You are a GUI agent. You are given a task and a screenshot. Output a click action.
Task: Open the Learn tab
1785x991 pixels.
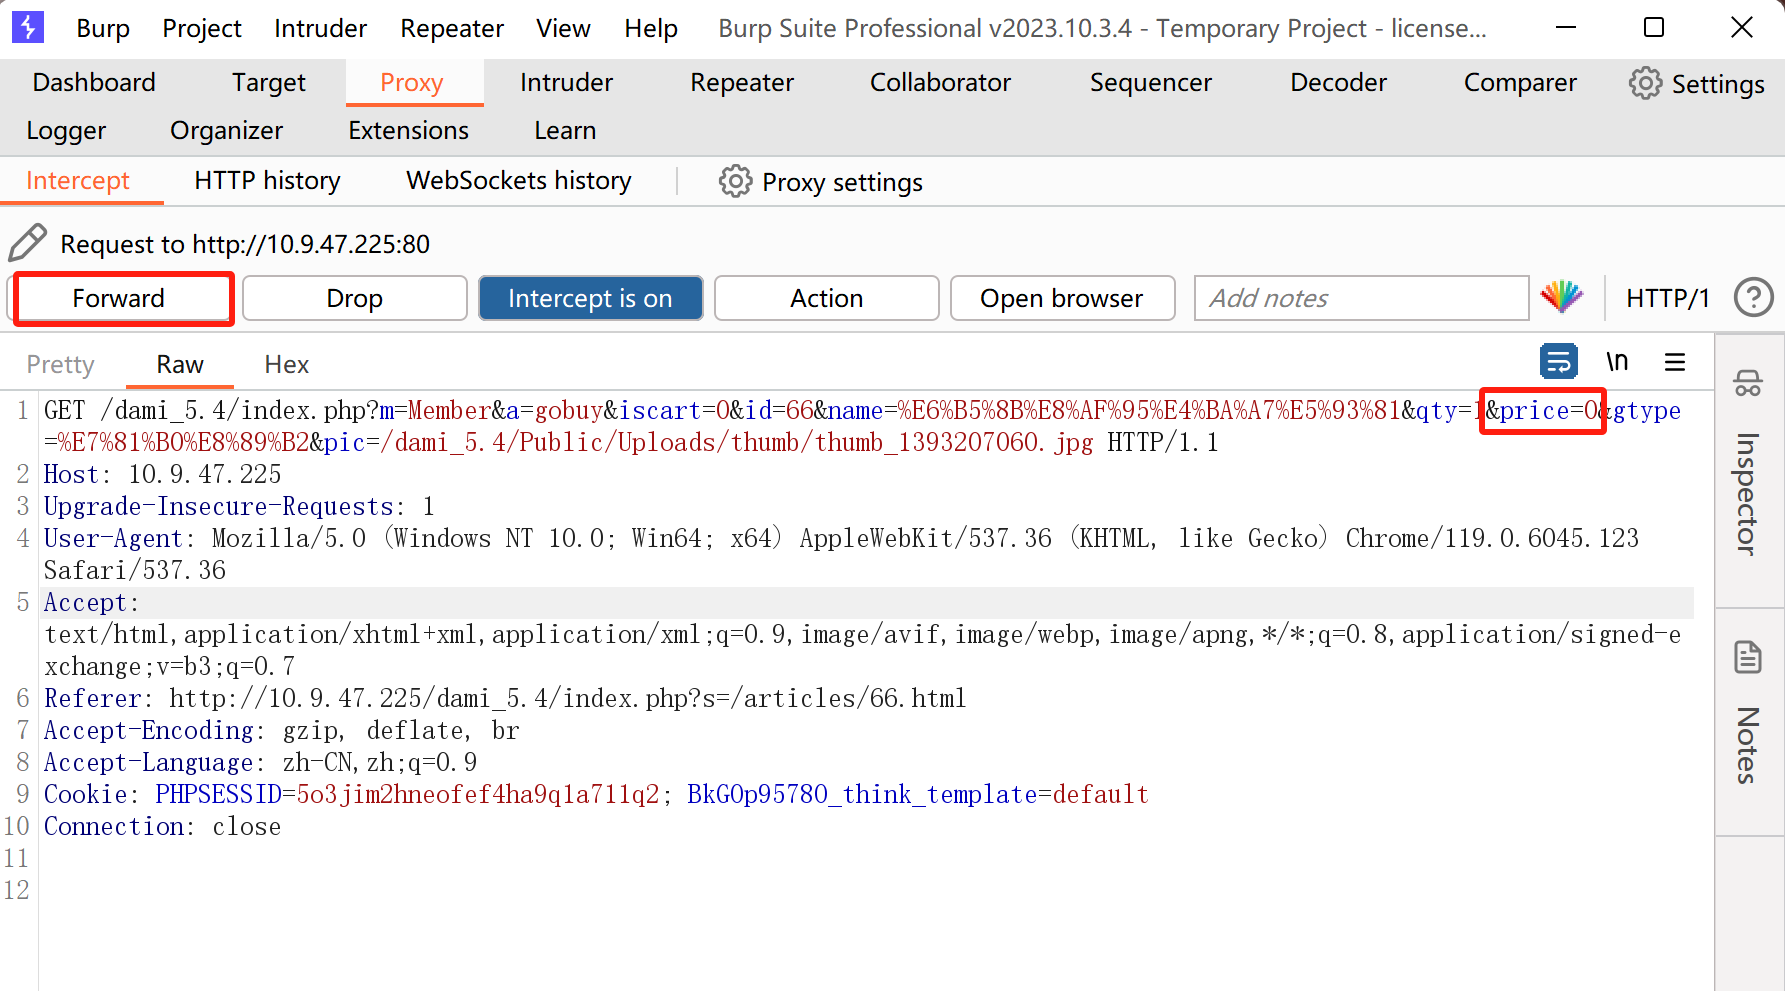pos(565,130)
